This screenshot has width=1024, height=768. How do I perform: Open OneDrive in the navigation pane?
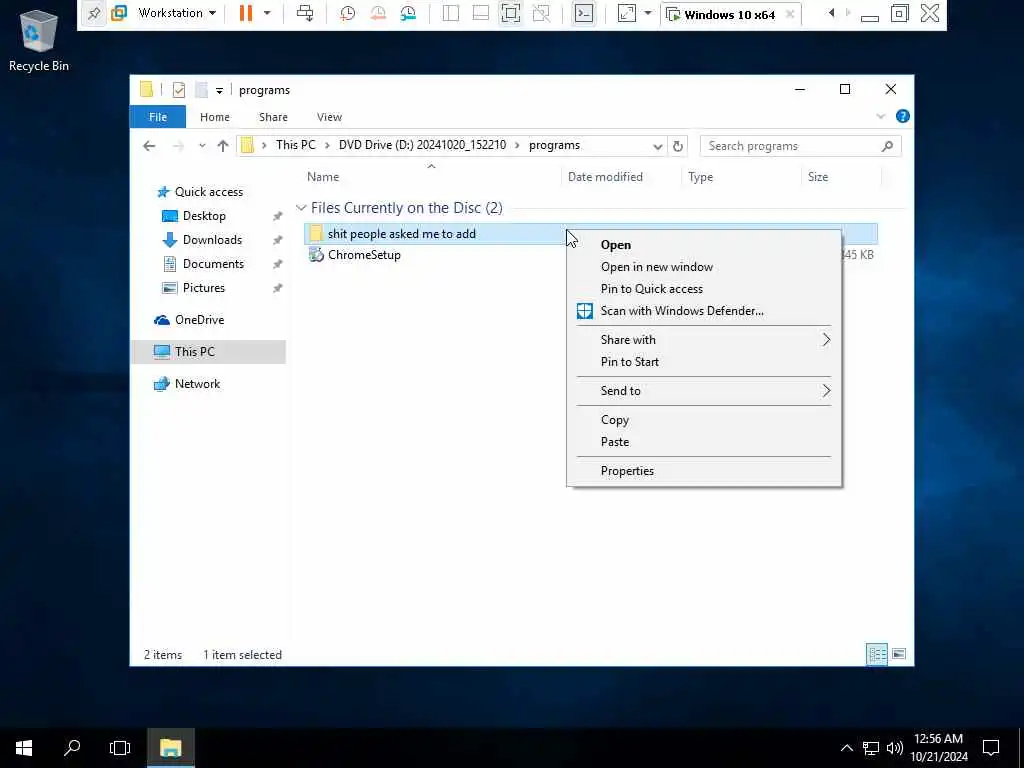[x=199, y=320]
